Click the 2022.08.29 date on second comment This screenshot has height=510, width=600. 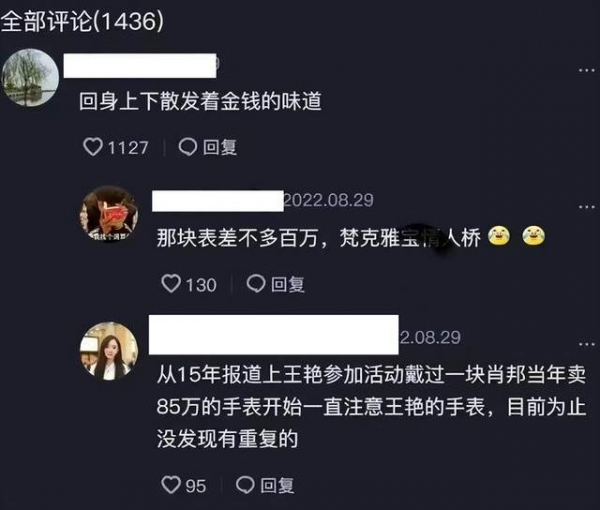point(328,200)
